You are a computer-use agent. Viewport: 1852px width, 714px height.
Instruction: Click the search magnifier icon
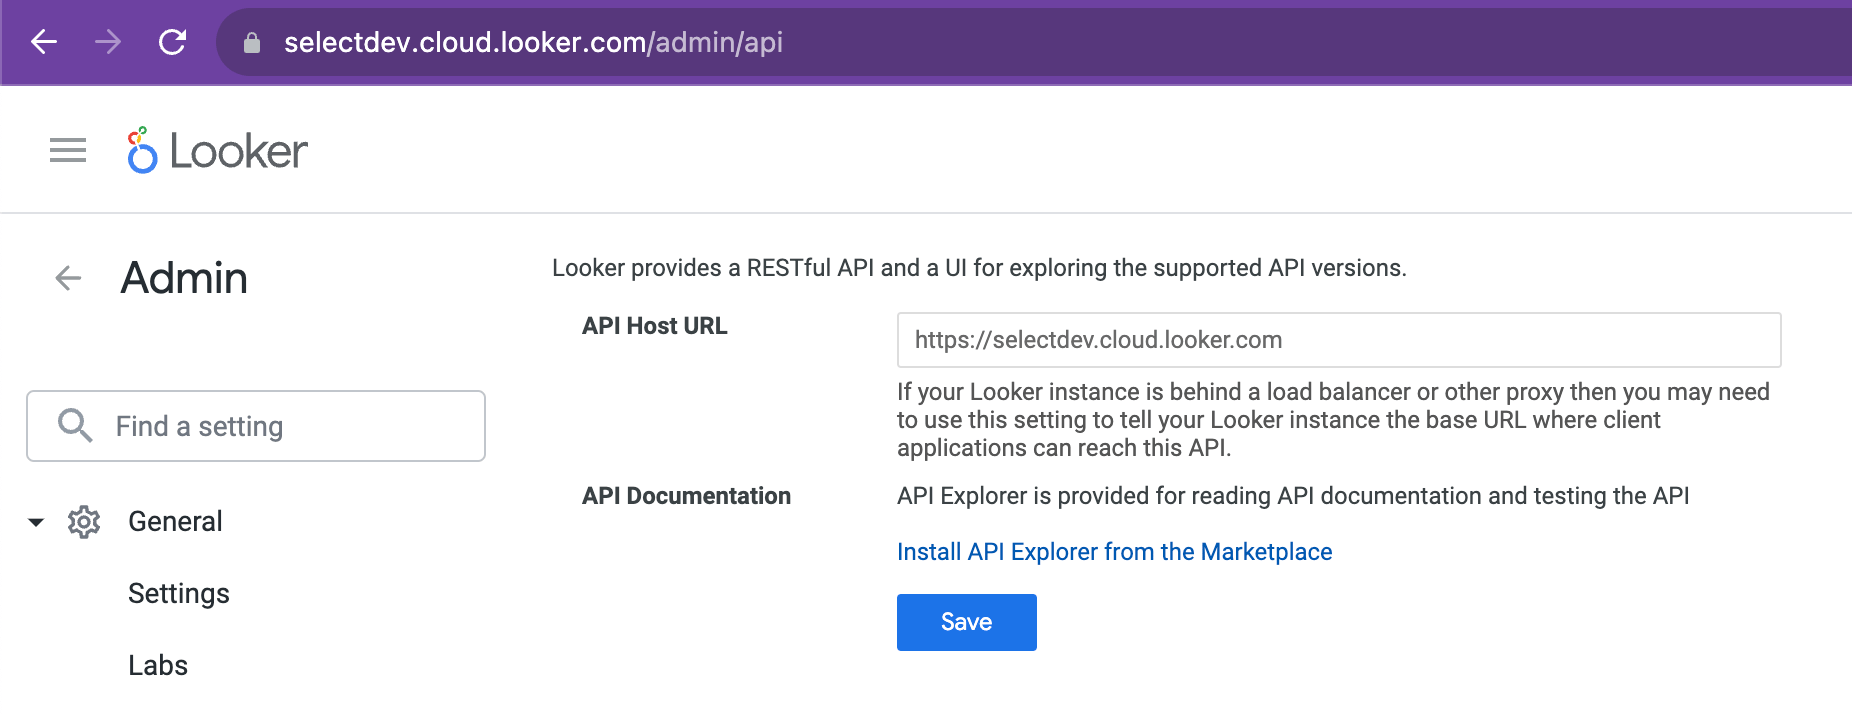pyautogui.click(x=75, y=426)
